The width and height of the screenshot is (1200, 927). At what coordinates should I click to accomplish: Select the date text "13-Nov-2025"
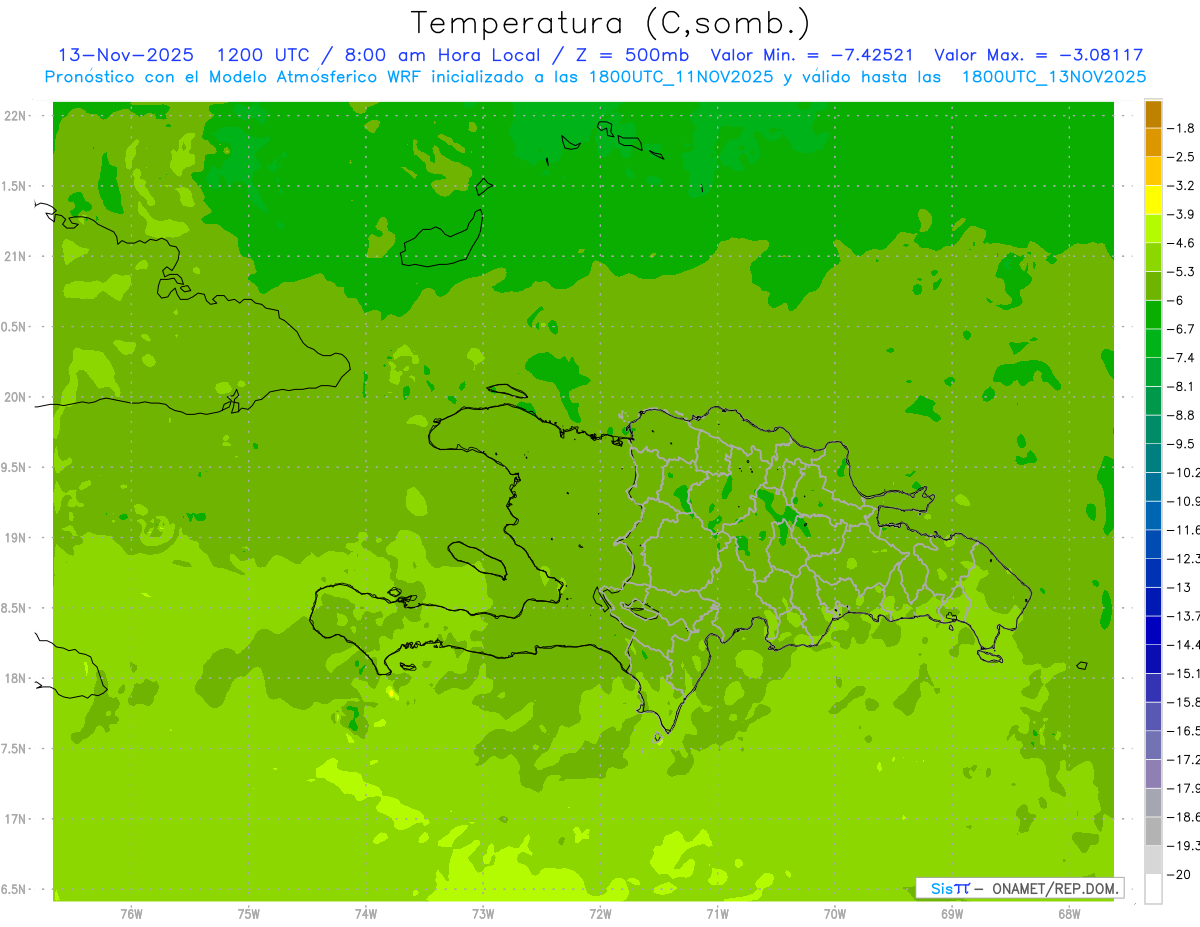tap(127, 55)
